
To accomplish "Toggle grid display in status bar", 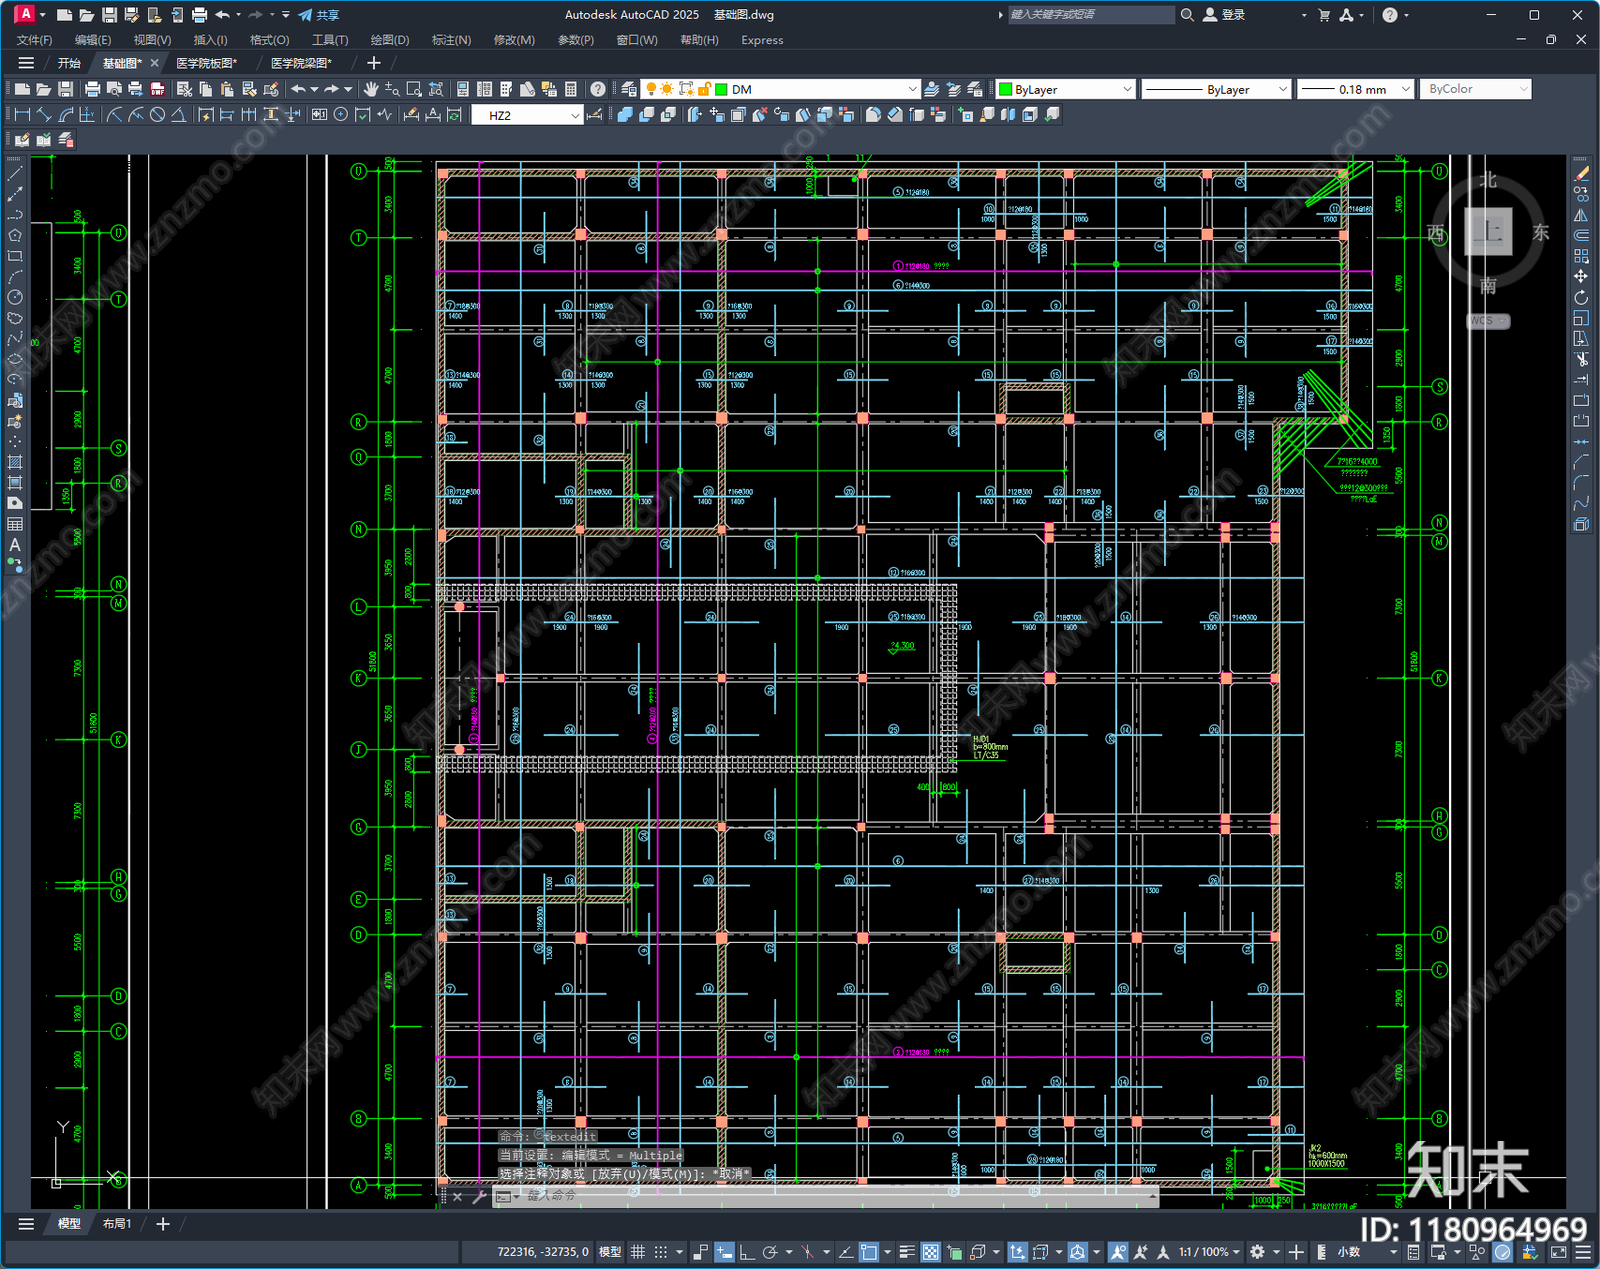I will pyautogui.click(x=637, y=1252).
